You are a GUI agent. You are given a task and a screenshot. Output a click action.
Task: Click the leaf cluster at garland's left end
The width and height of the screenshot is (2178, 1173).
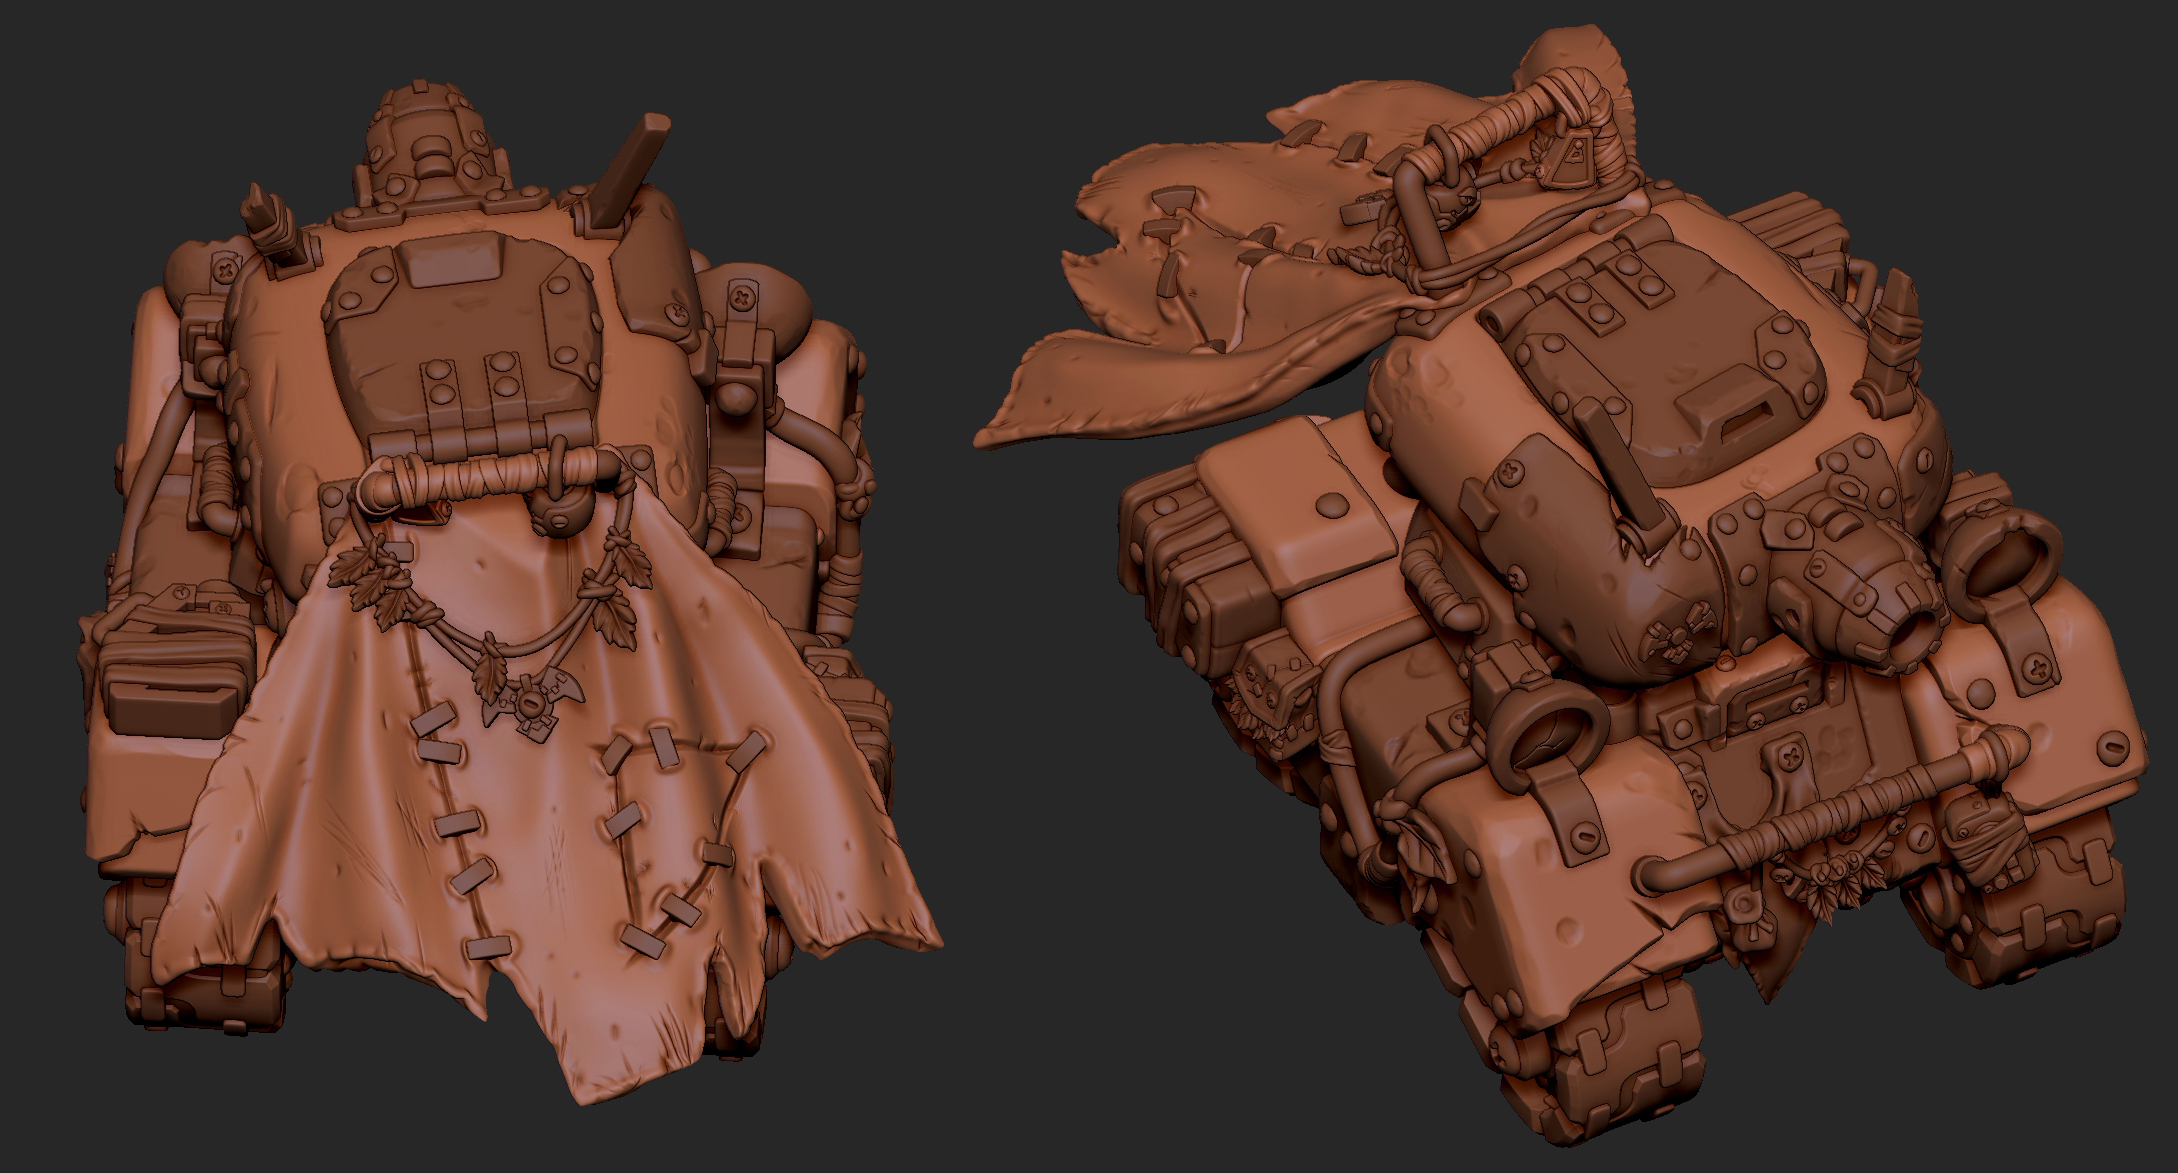click(368, 585)
